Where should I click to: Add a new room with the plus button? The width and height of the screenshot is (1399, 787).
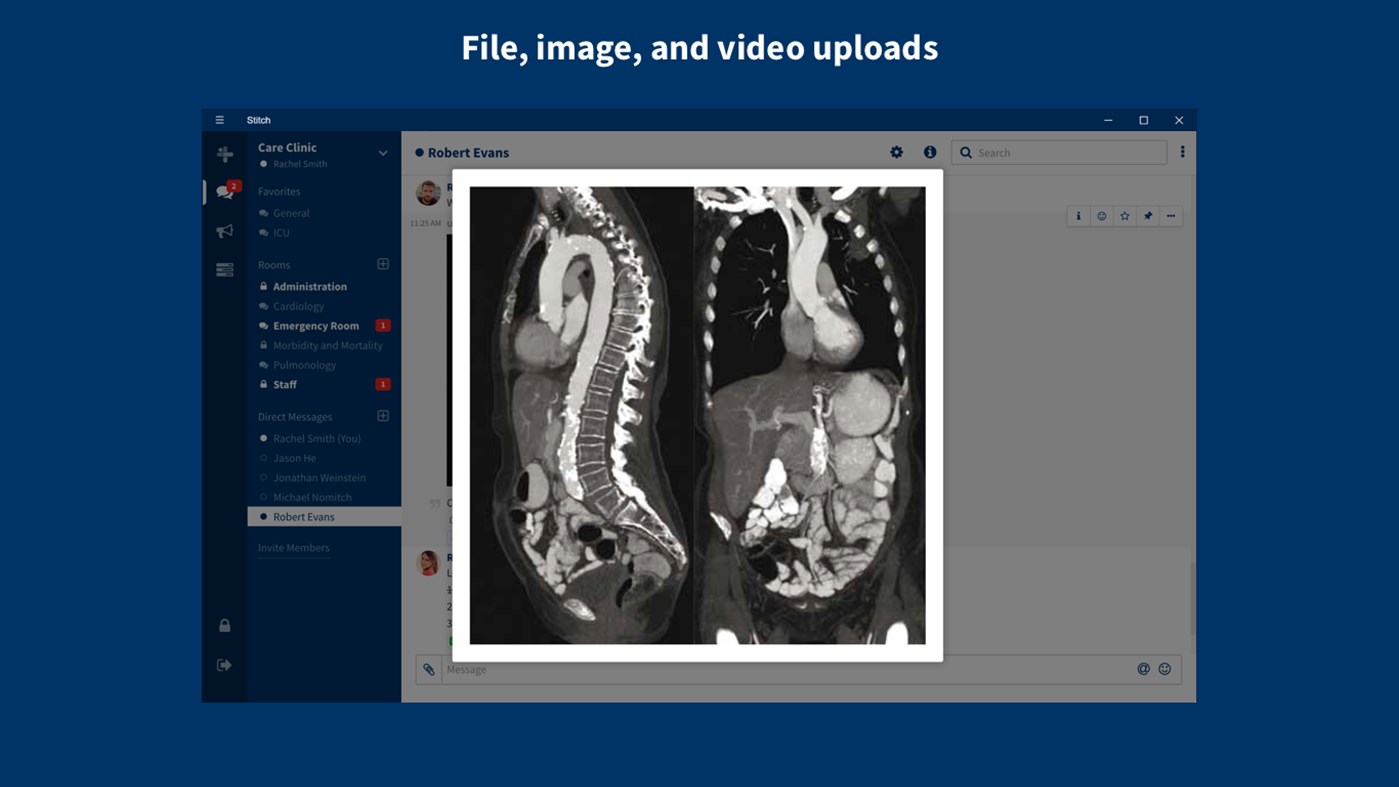383,263
